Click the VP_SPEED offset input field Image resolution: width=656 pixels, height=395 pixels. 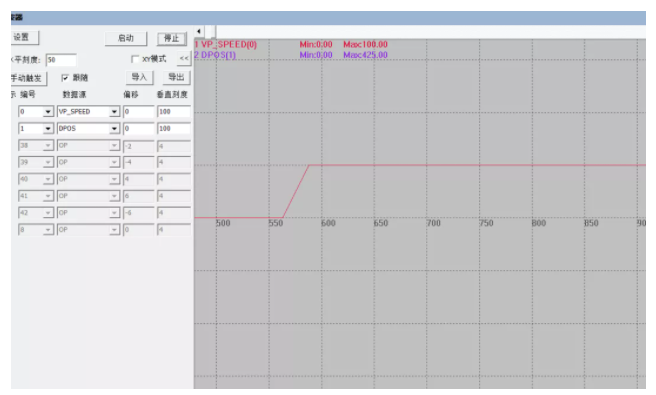pos(139,112)
